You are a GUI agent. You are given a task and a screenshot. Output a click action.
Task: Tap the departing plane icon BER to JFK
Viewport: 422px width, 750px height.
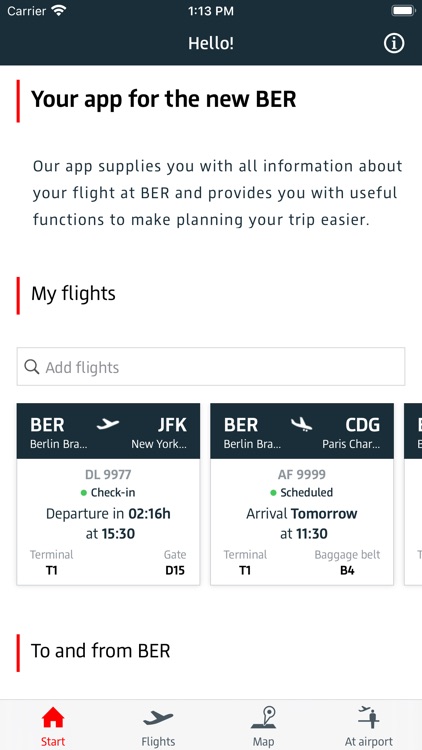108,424
